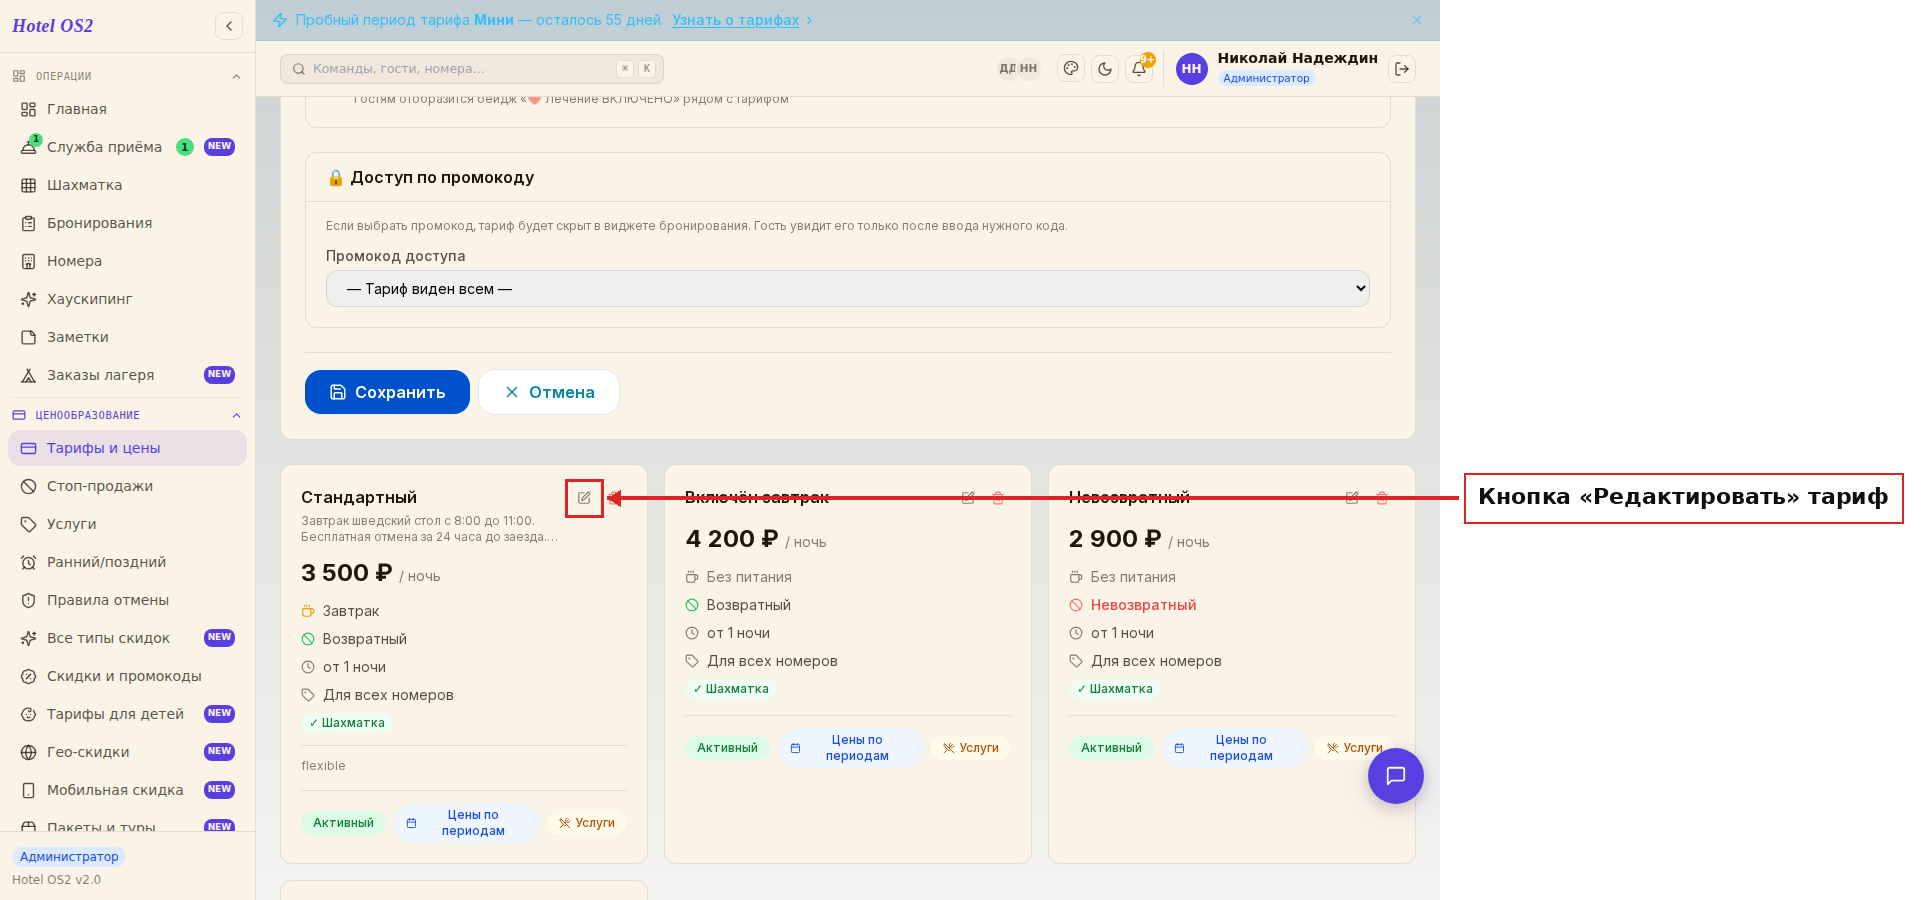Viewport: 1927px width, 900px height.
Task: Click the search field for commands and guests
Action: [472, 69]
